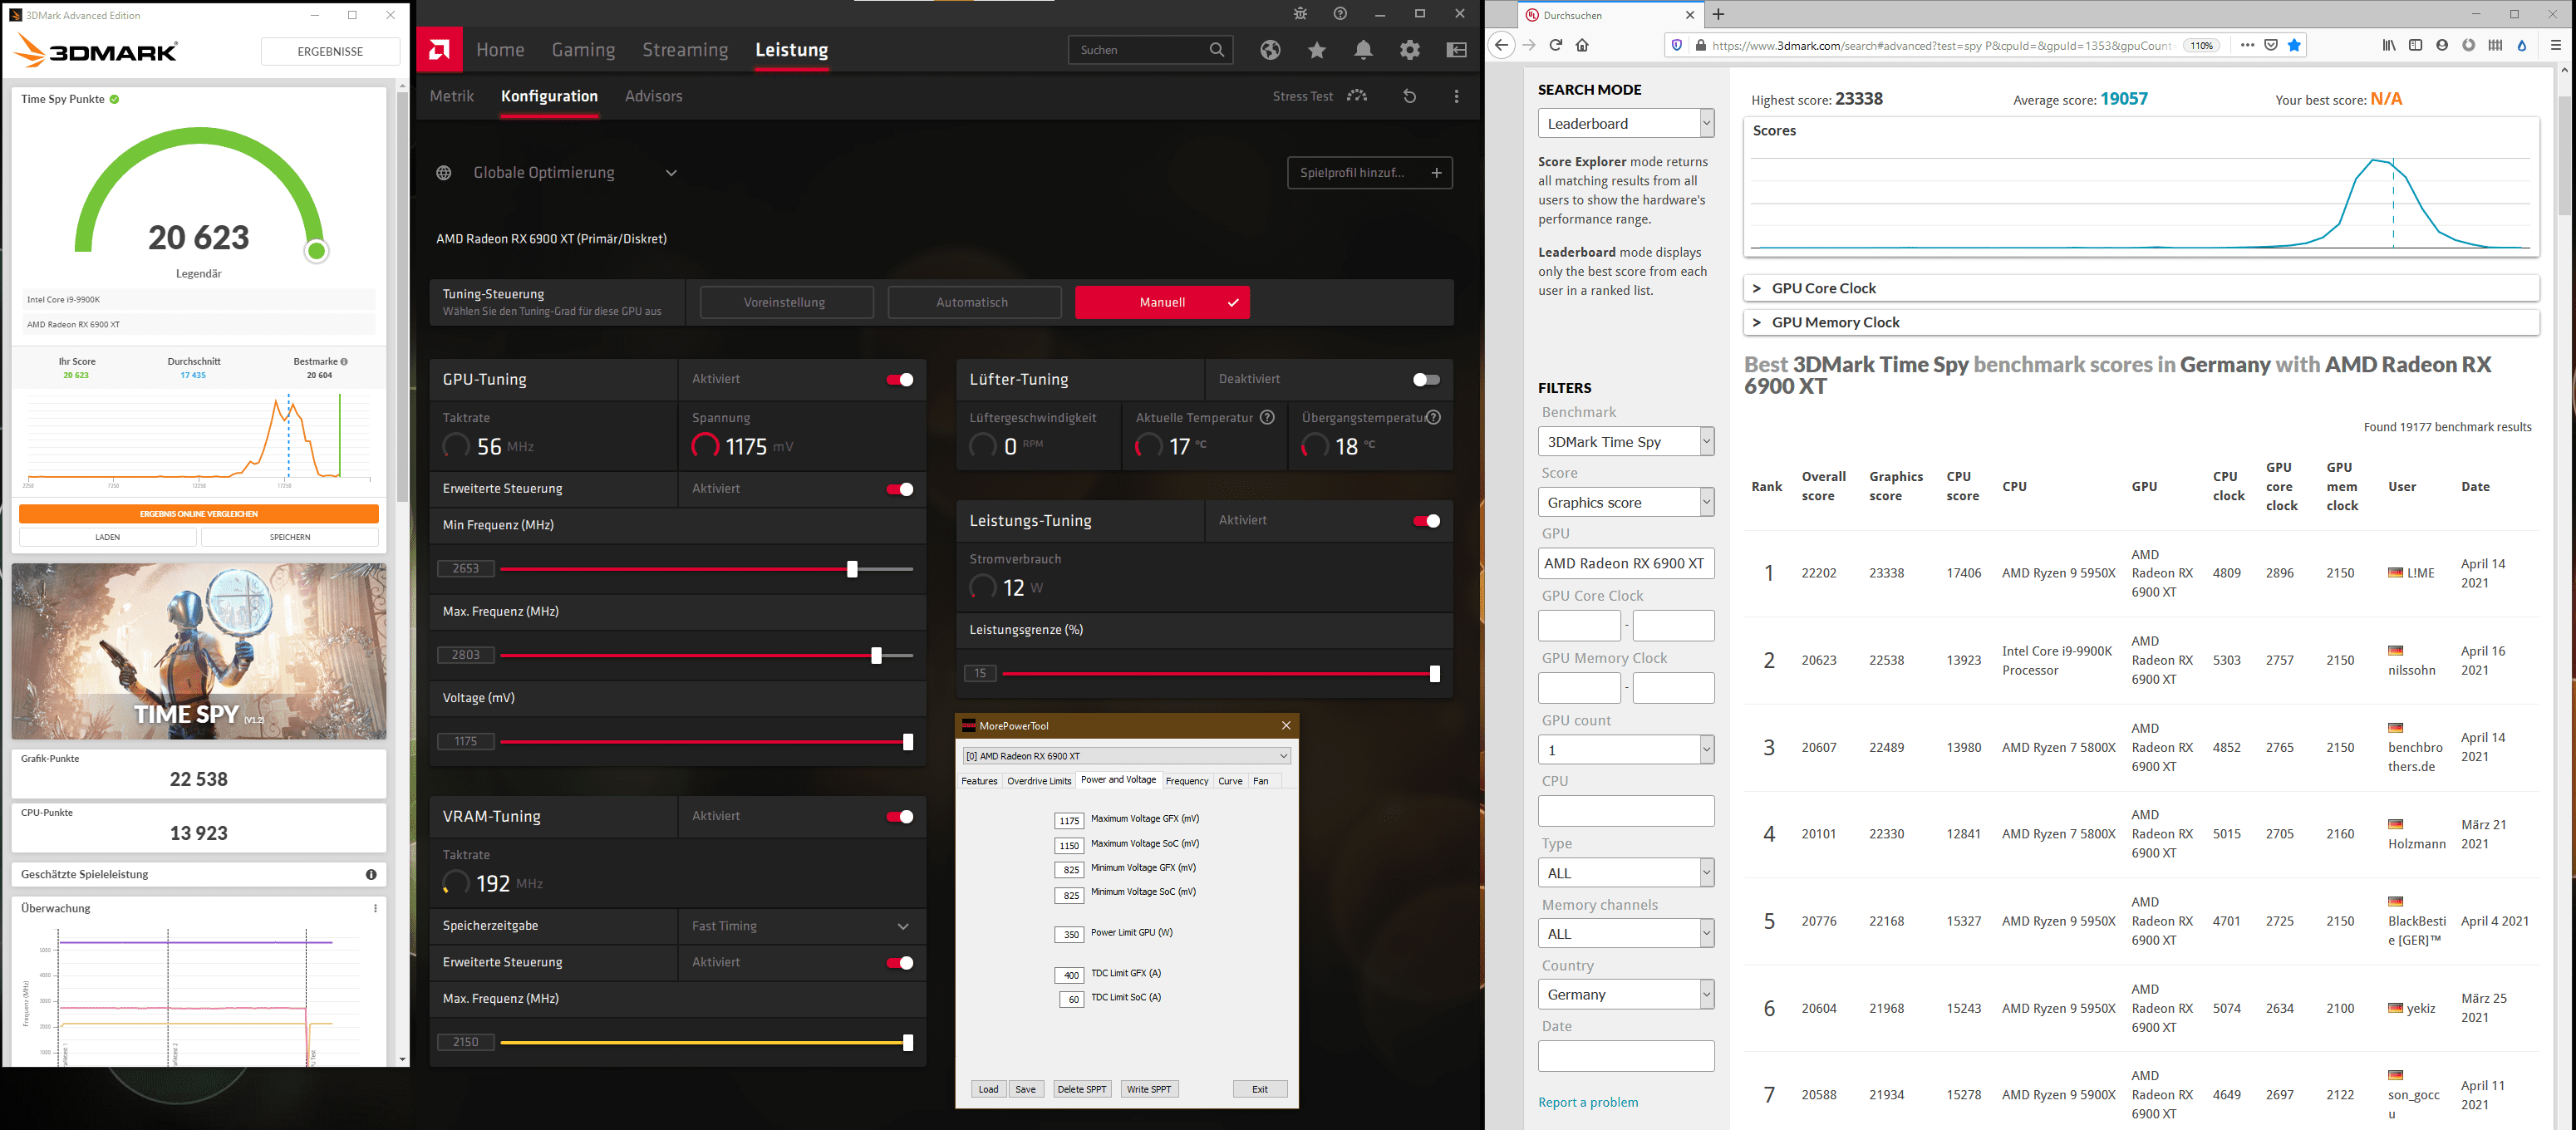The height and width of the screenshot is (1130, 2576).
Task: Click the AMD logo in Radeon Software
Action: click(x=439, y=49)
